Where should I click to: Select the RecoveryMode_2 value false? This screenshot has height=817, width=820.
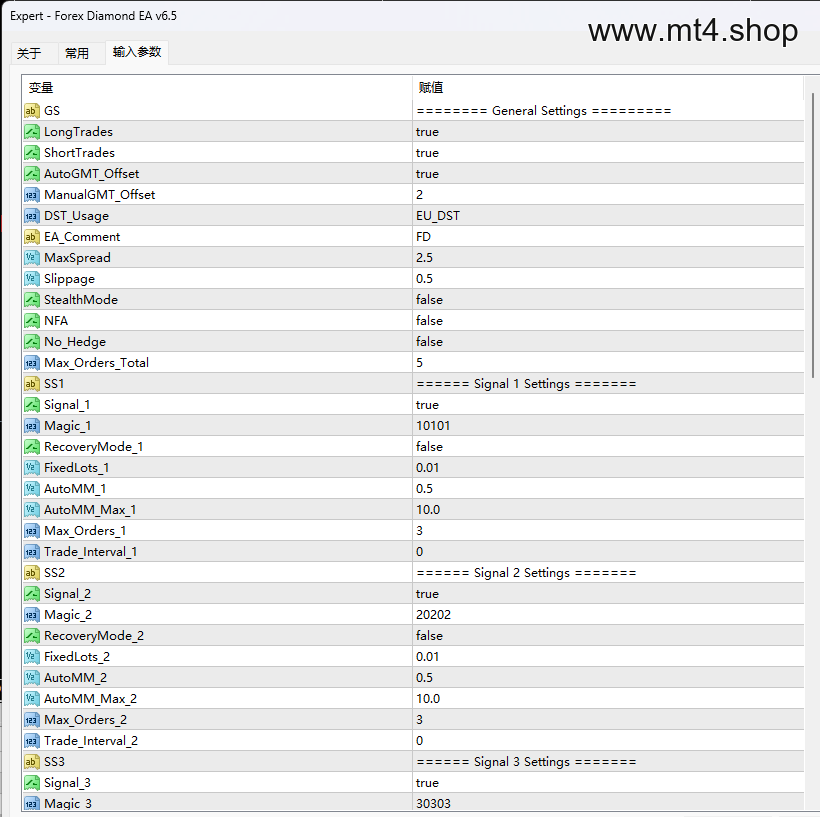click(429, 636)
